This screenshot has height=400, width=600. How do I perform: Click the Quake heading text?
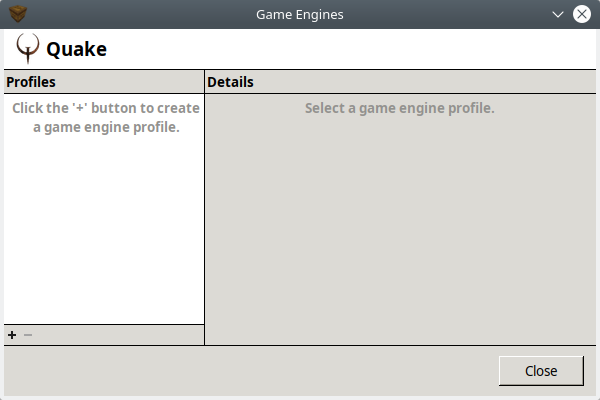77,49
